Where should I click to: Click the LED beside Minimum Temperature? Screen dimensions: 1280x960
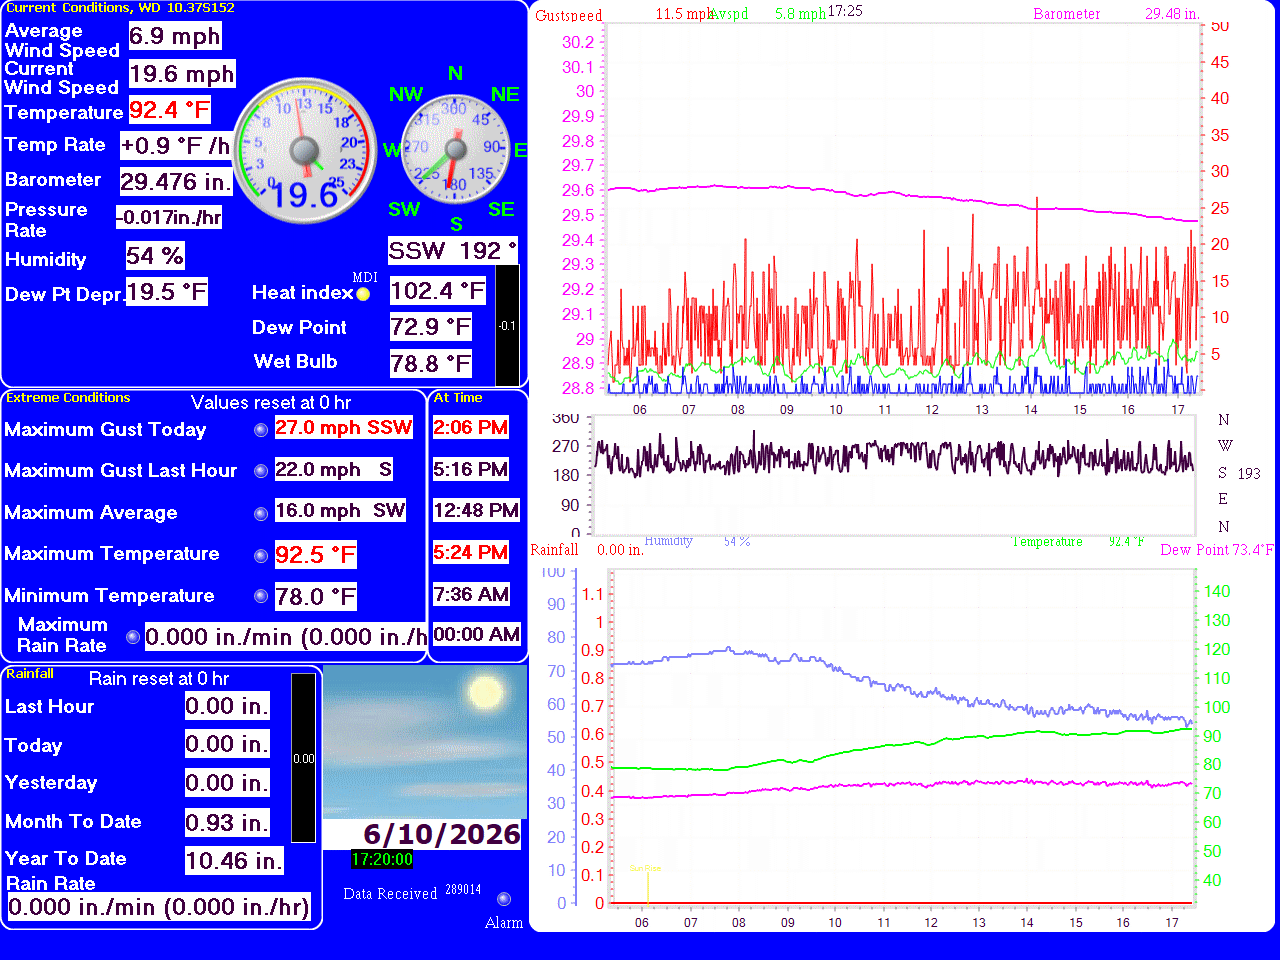(261, 596)
